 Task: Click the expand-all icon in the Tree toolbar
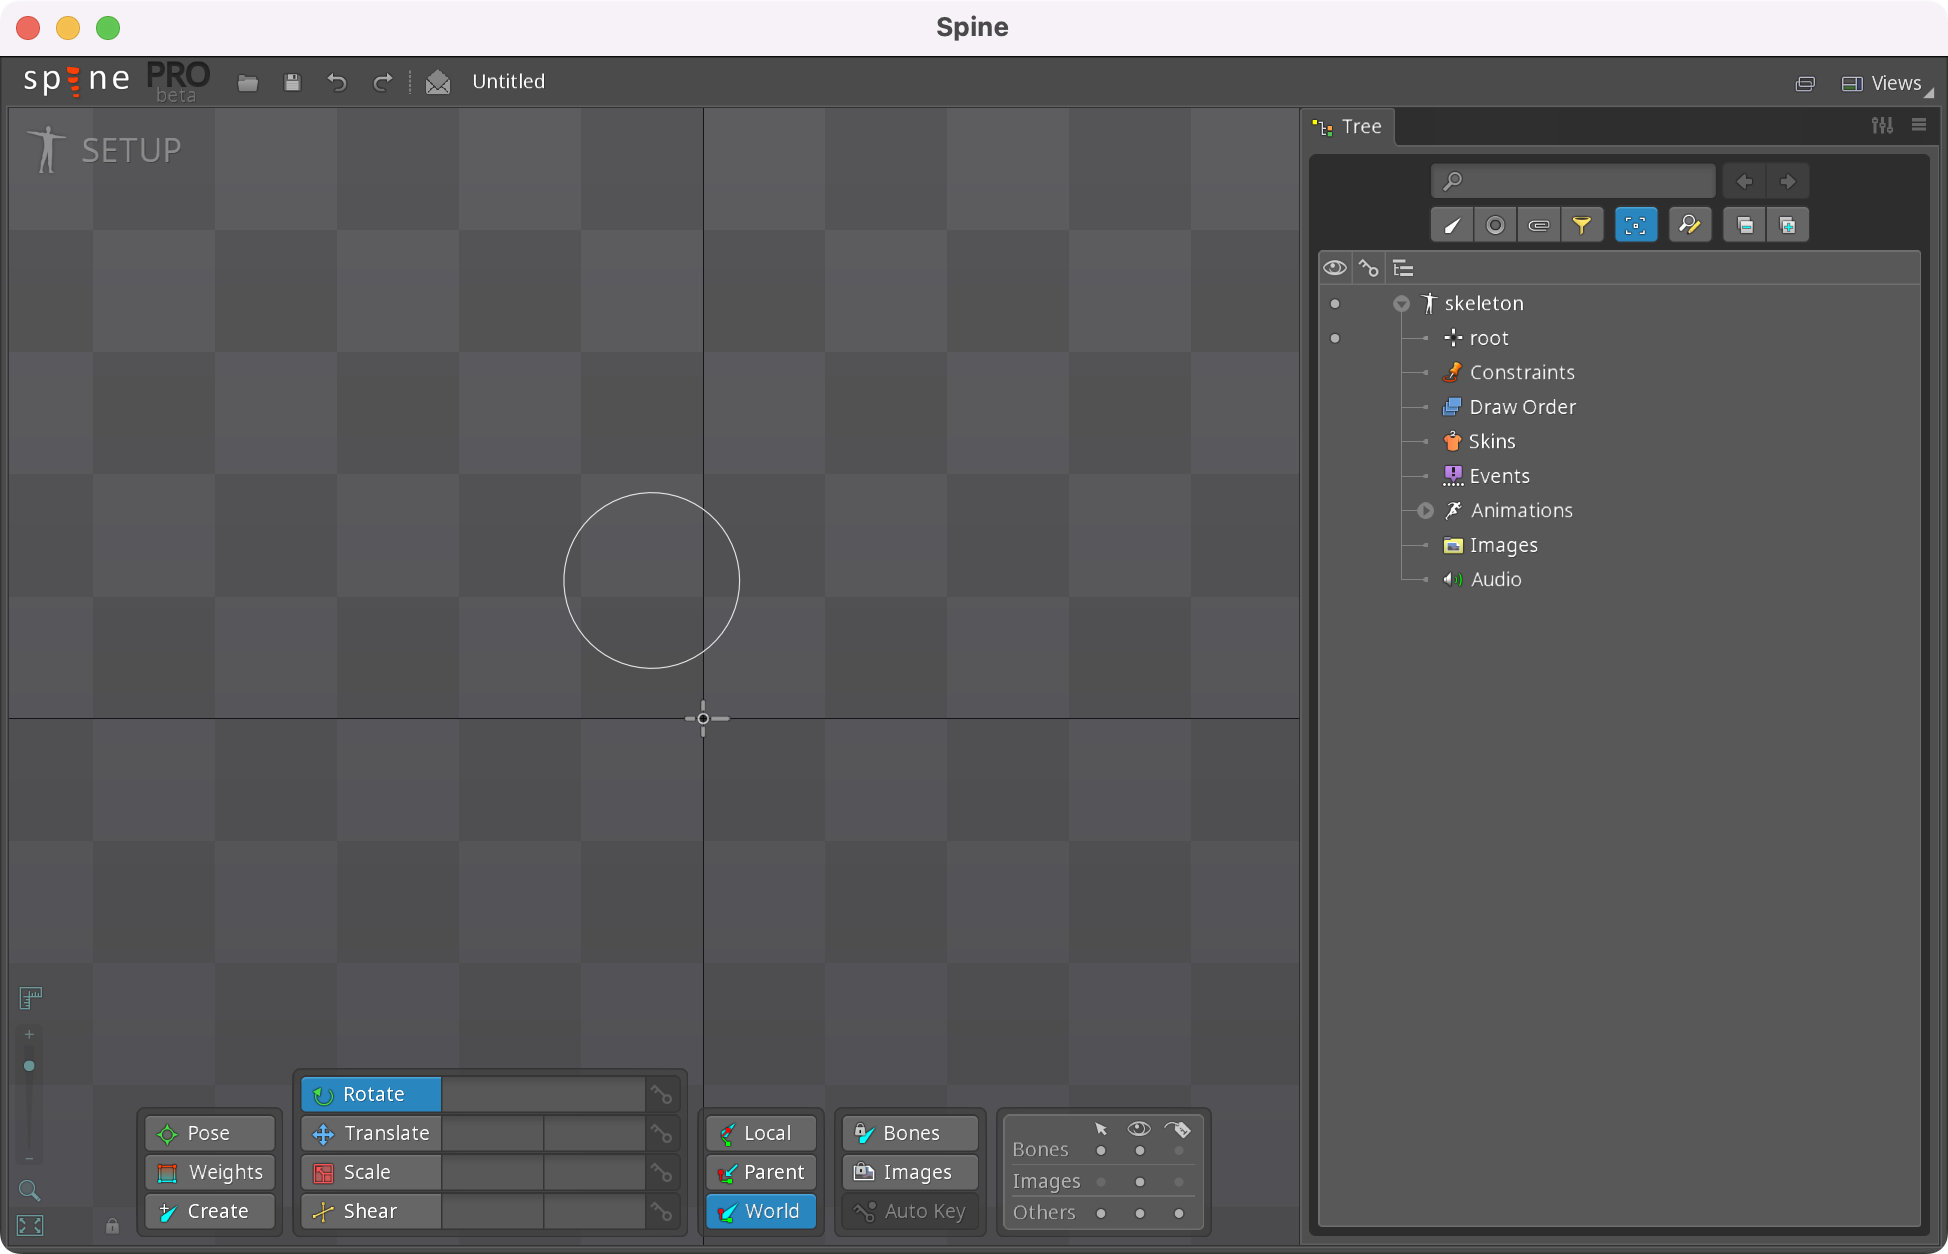[1788, 224]
